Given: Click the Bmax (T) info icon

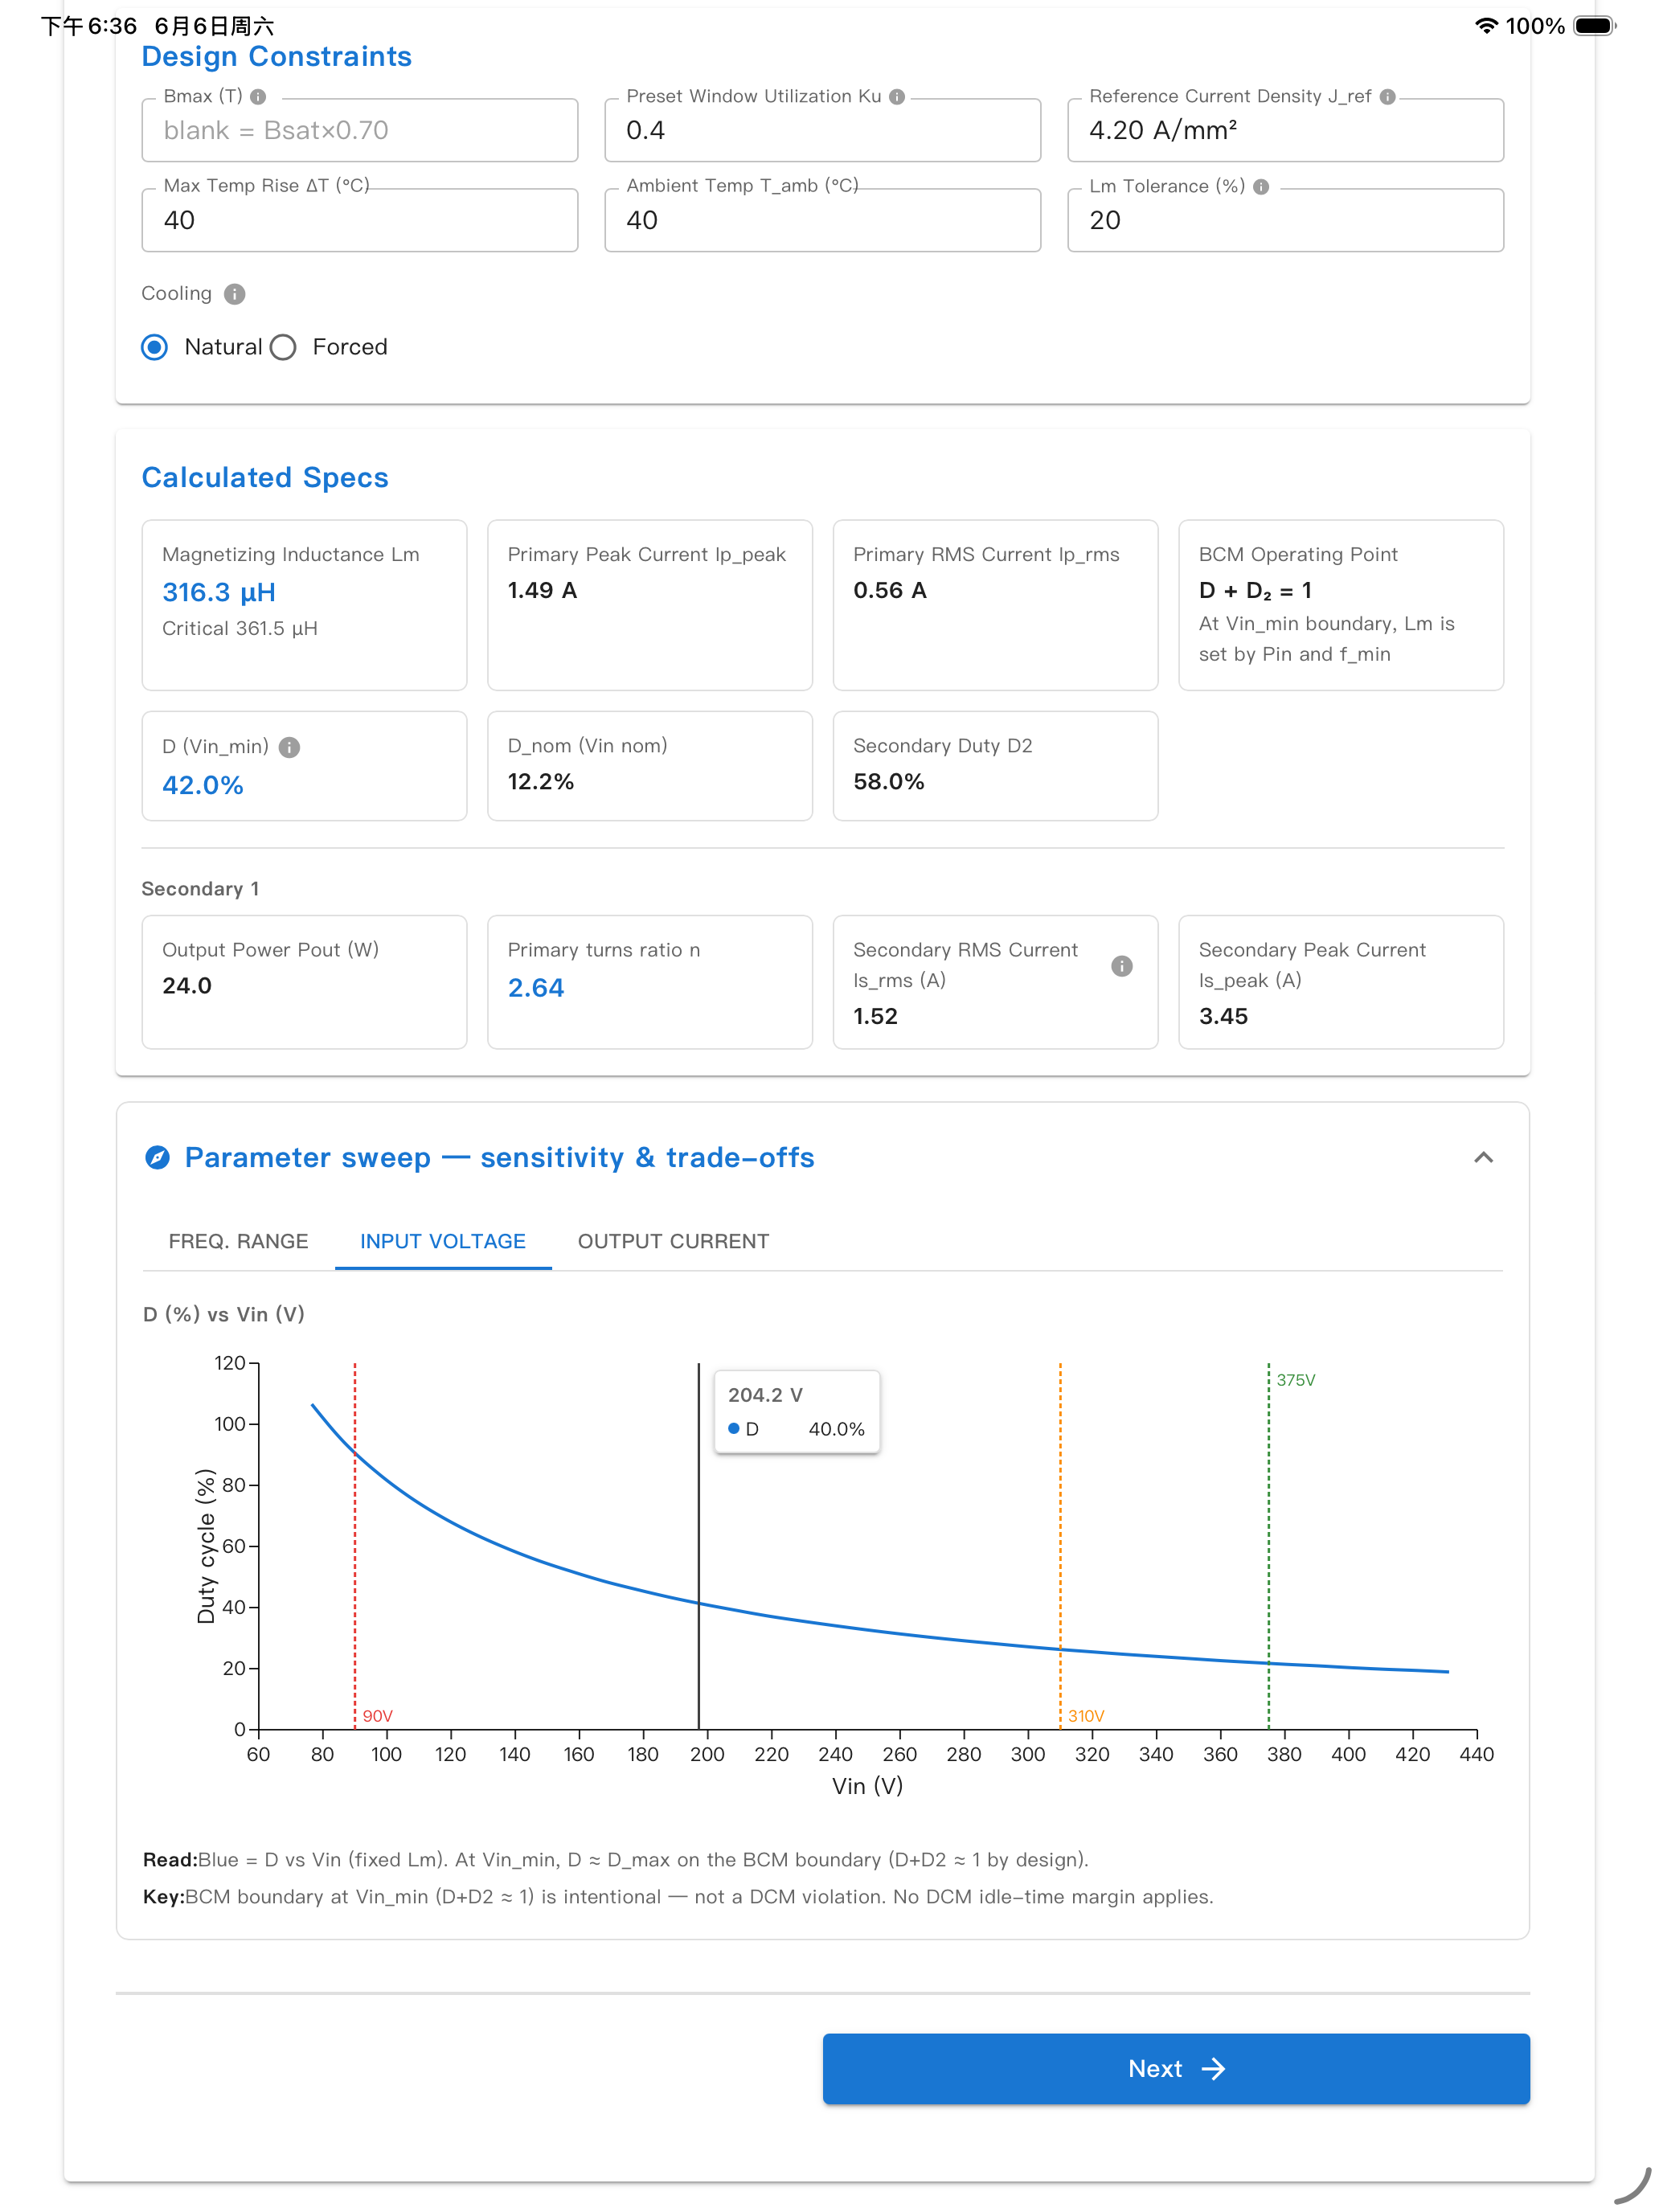Looking at the screenshot, I should pyautogui.click(x=258, y=97).
